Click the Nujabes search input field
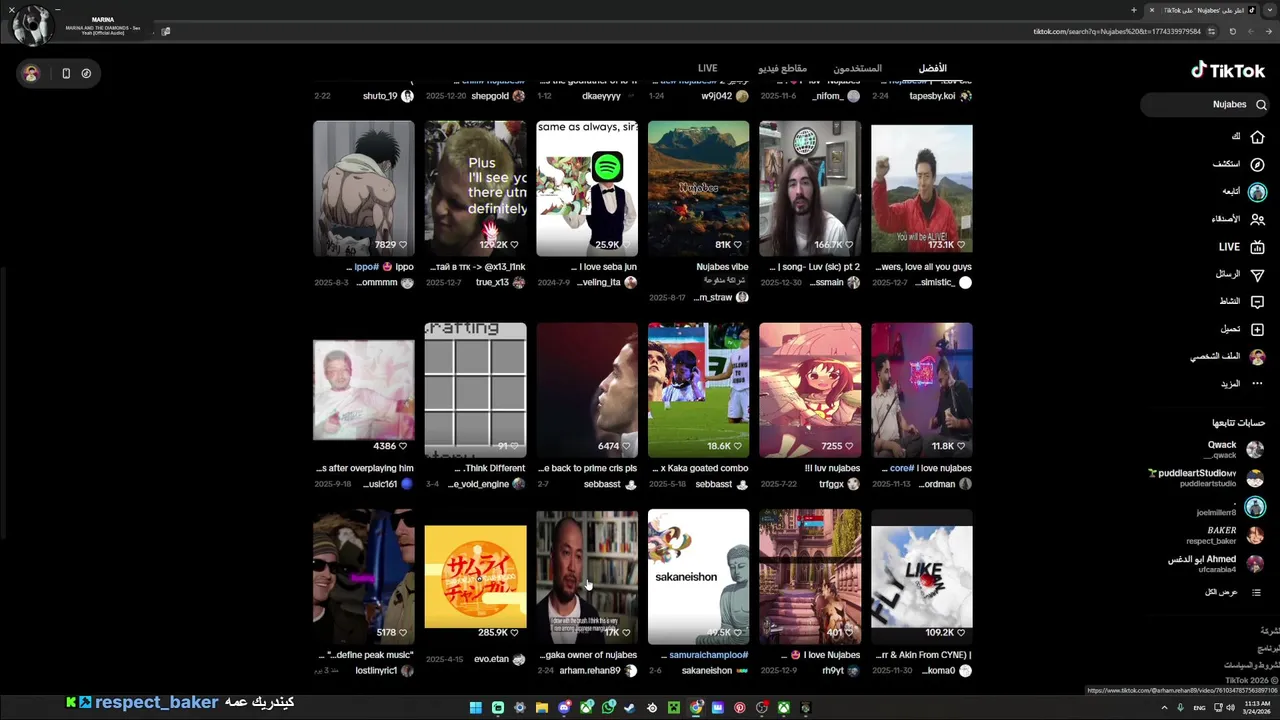 [x=1205, y=104]
